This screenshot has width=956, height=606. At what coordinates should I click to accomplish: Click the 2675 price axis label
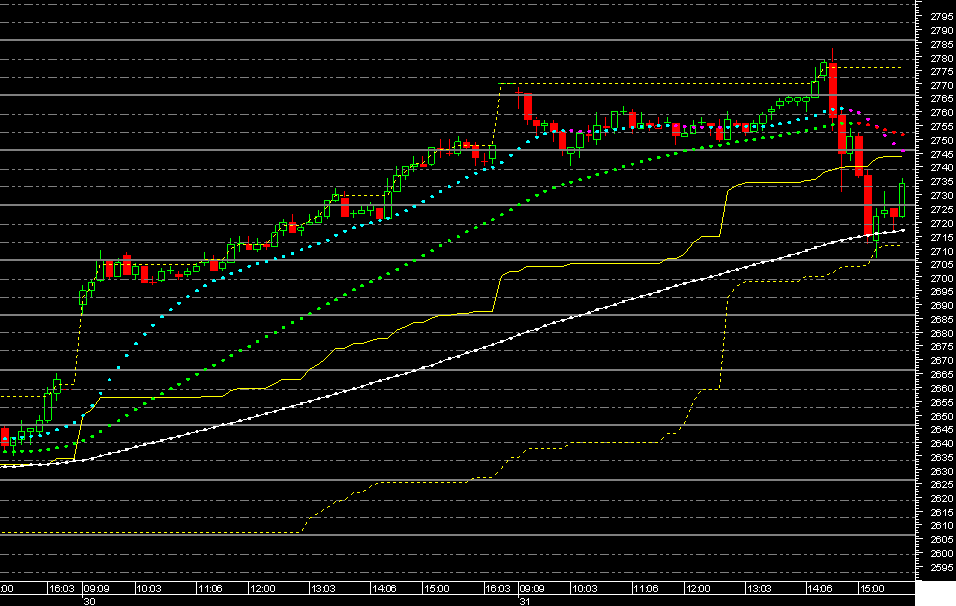point(942,346)
